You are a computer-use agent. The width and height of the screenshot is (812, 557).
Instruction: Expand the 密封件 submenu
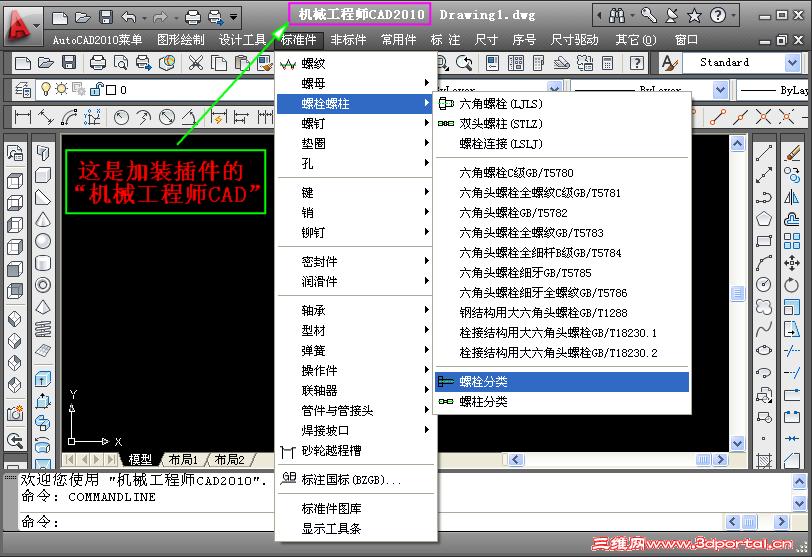355,261
